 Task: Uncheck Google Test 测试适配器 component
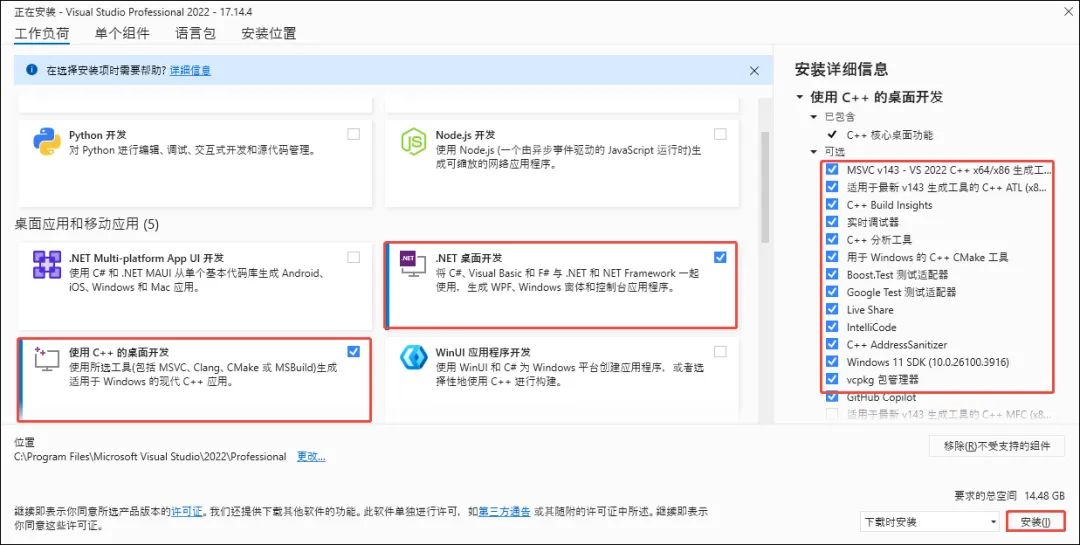click(832, 292)
